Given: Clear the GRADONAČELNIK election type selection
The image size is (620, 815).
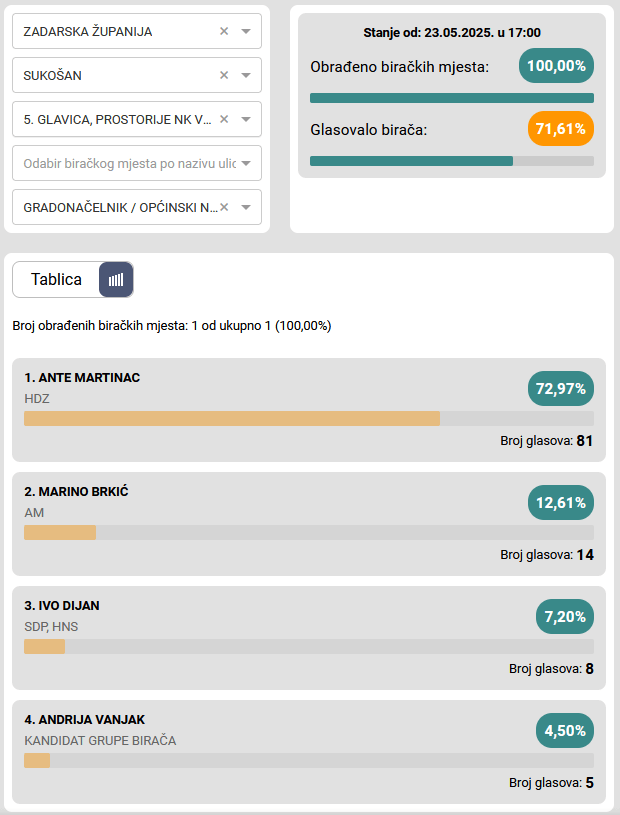Looking at the screenshot, I should (224, 207).
